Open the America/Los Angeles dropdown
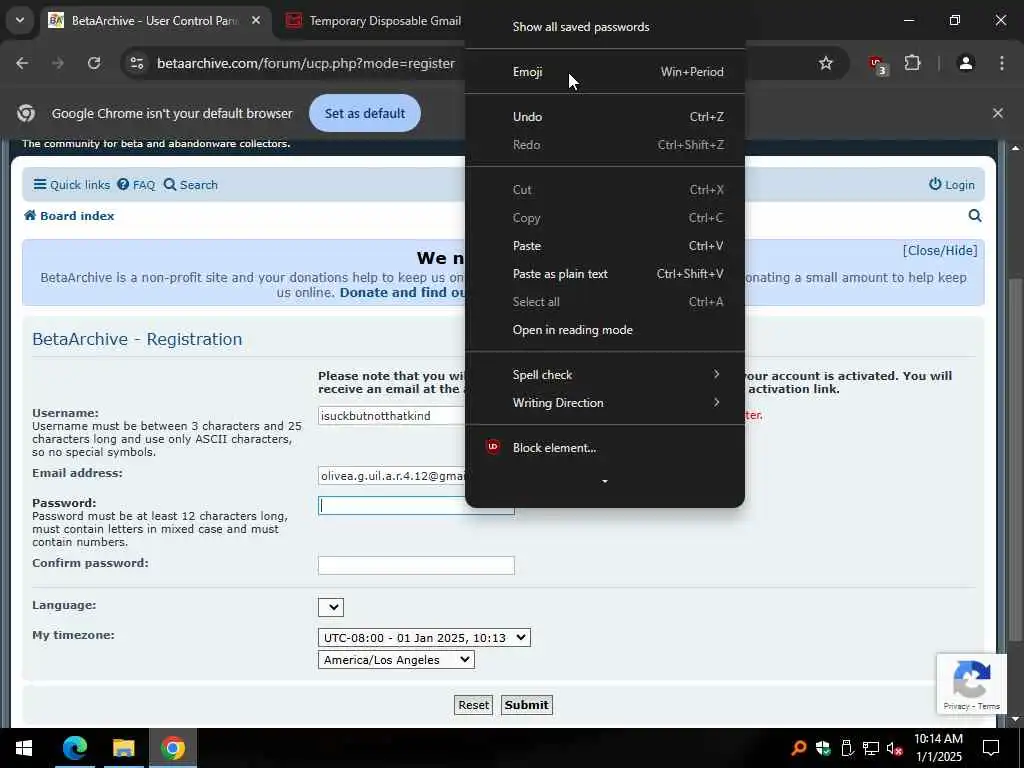This screenshot has width=1024, height=768. point(396,660)
